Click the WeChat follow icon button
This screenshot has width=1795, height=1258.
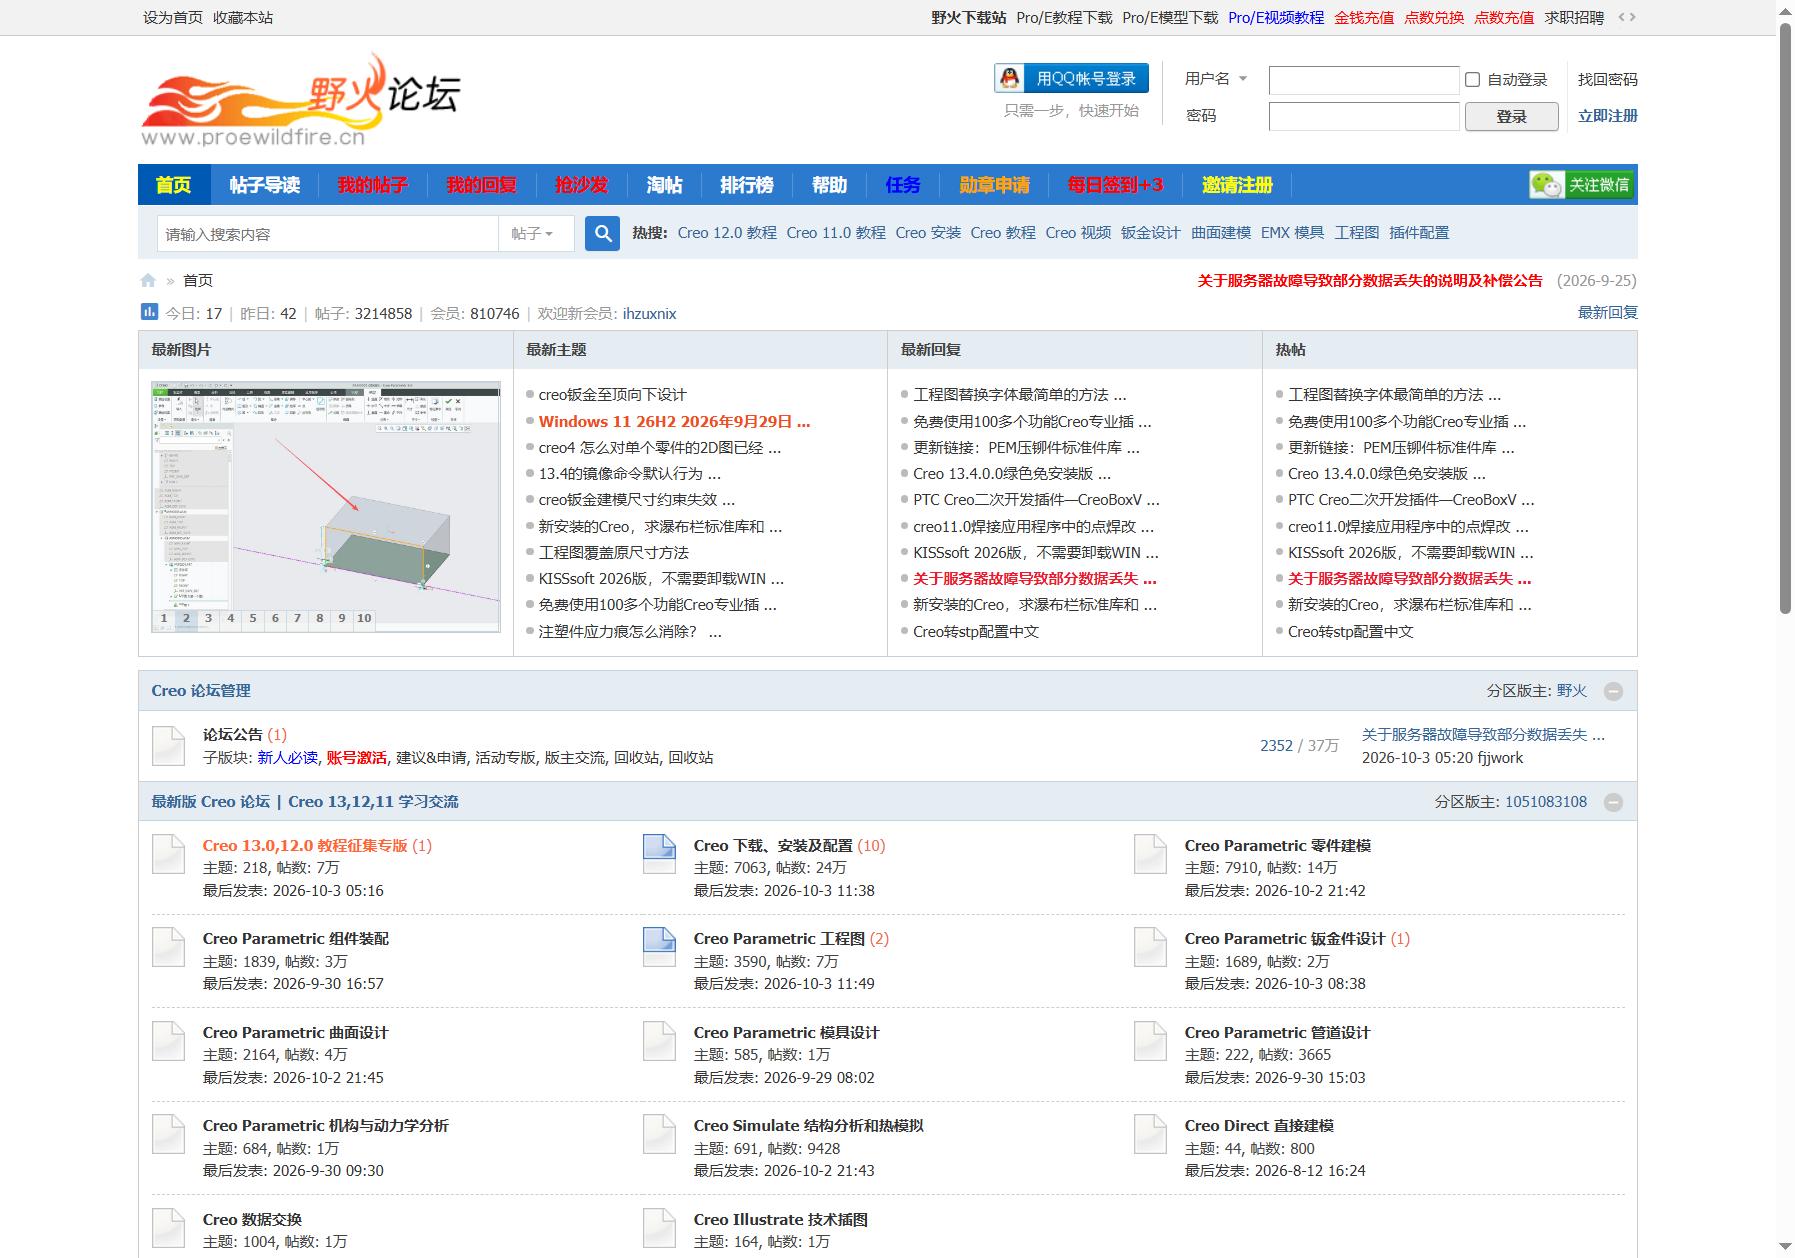click(1582, 185)
